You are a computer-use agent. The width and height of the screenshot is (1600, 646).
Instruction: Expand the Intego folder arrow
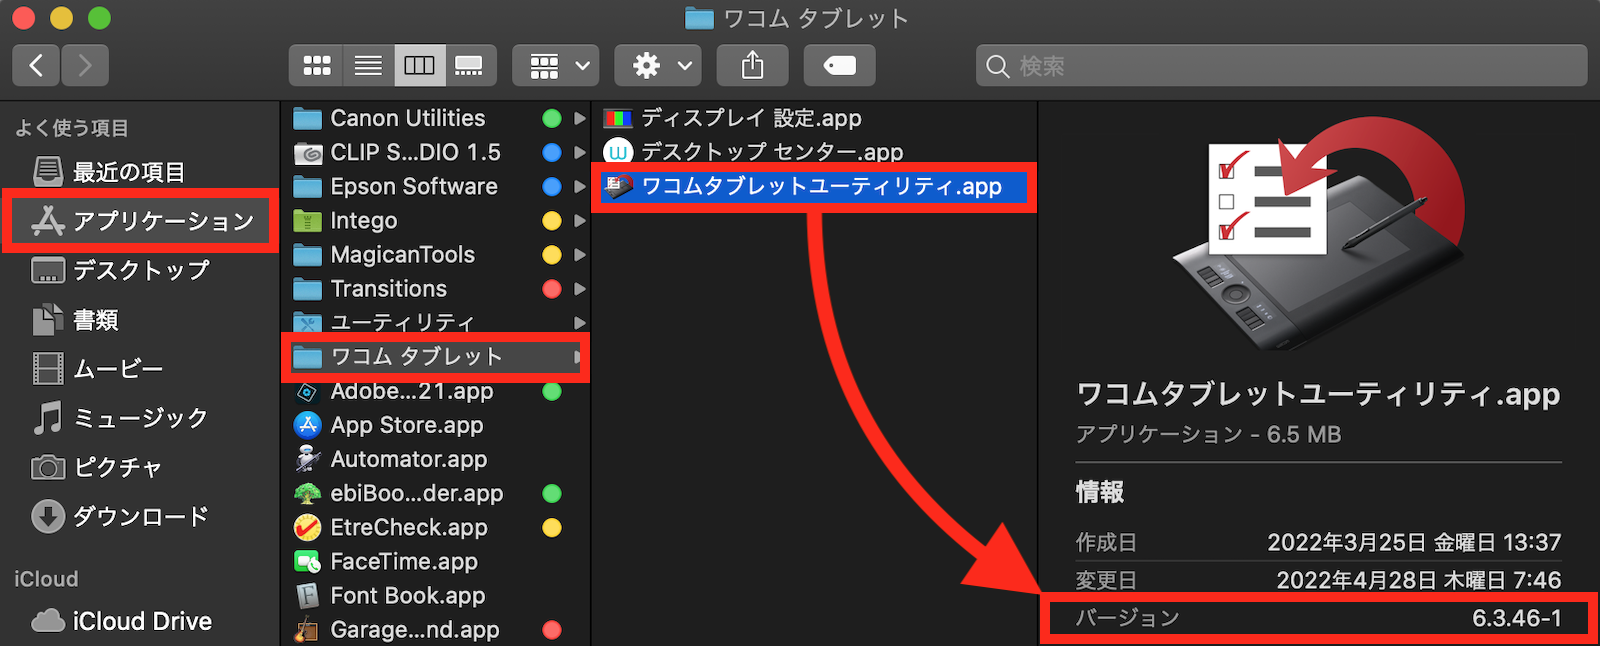click(x=579, y=220)
